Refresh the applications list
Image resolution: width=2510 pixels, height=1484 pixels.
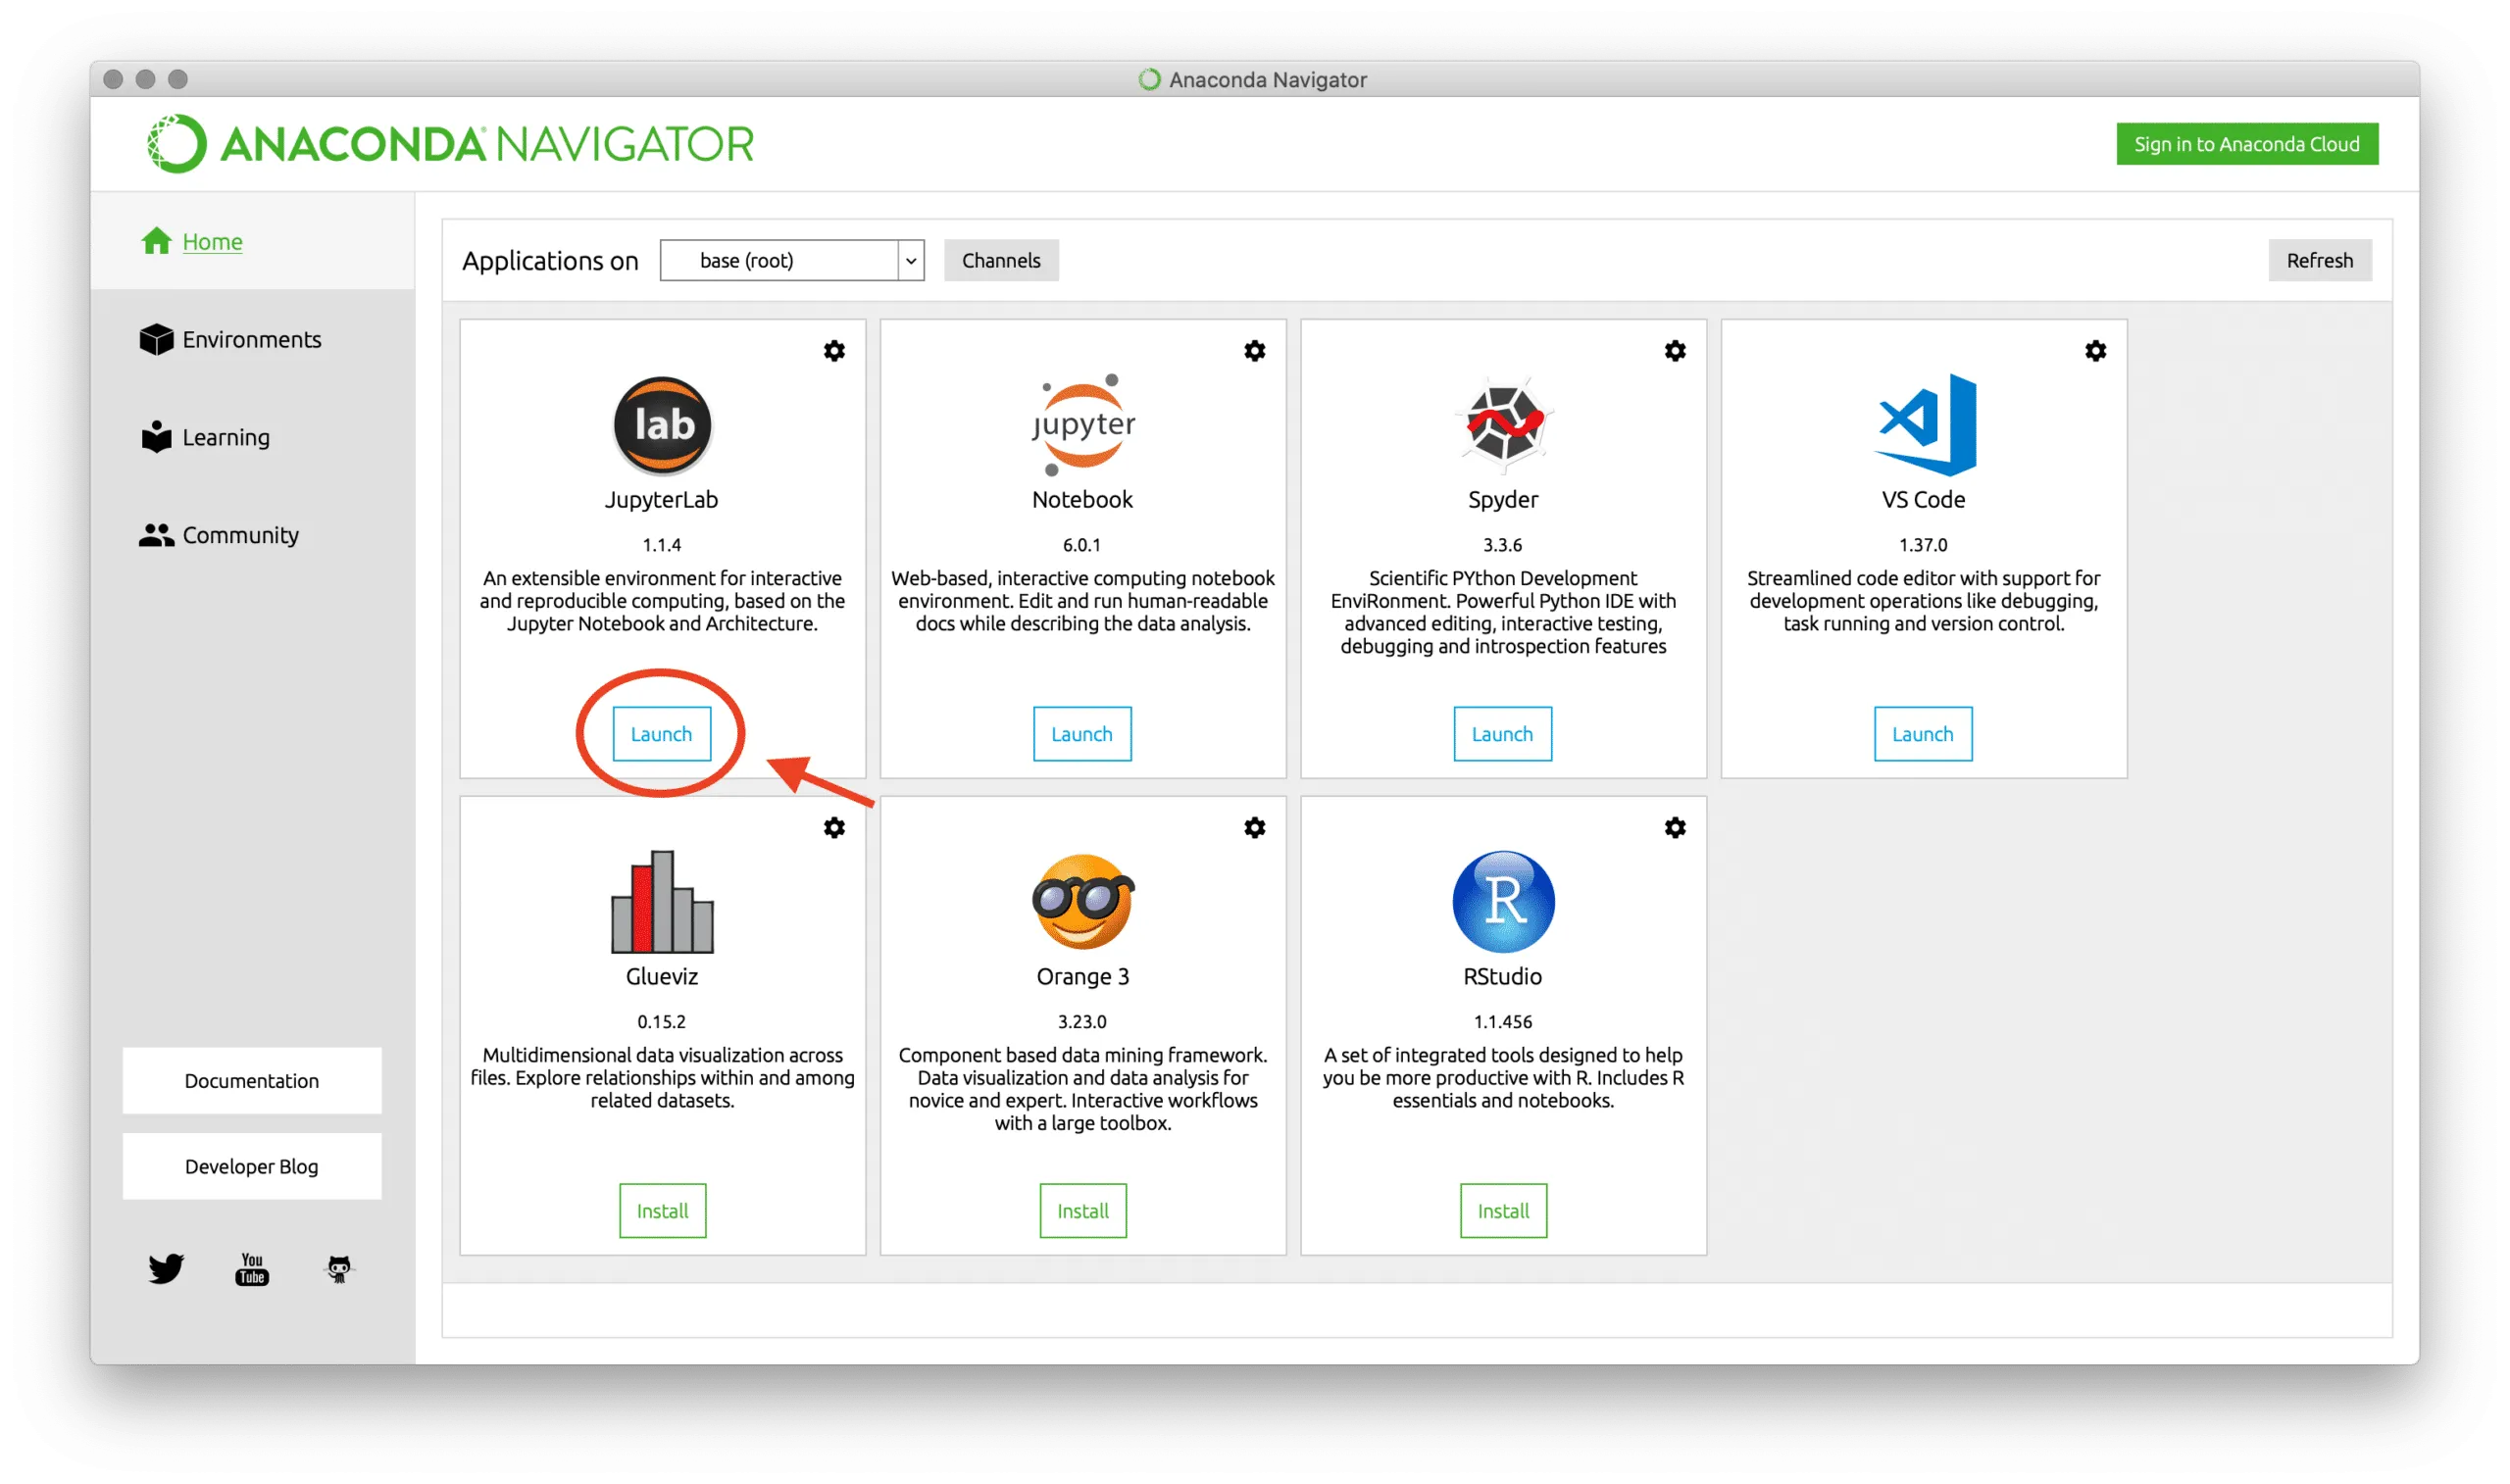point(2319,260)
